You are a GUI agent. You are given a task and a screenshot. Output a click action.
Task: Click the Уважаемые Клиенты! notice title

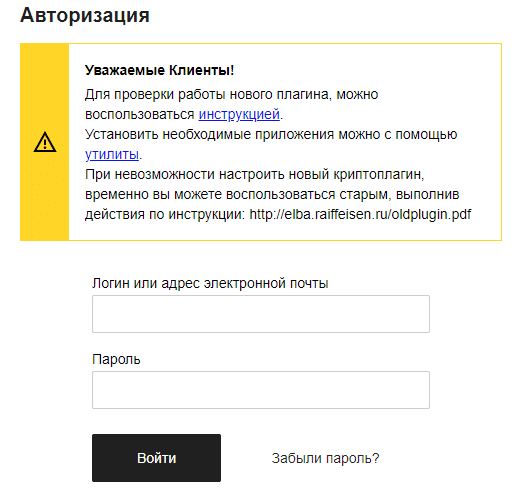tap(159, 70)
